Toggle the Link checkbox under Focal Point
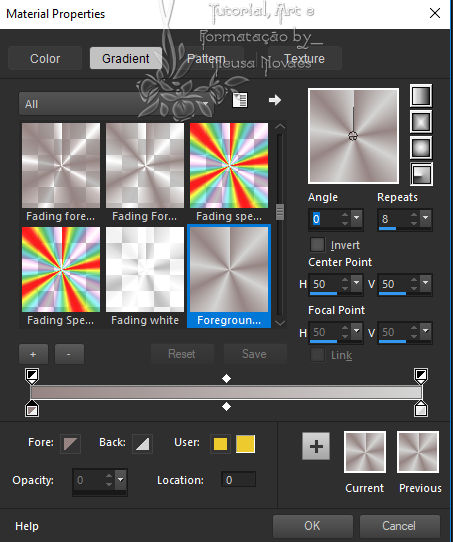This screenshot has height=542, width=453. [318, 355]
